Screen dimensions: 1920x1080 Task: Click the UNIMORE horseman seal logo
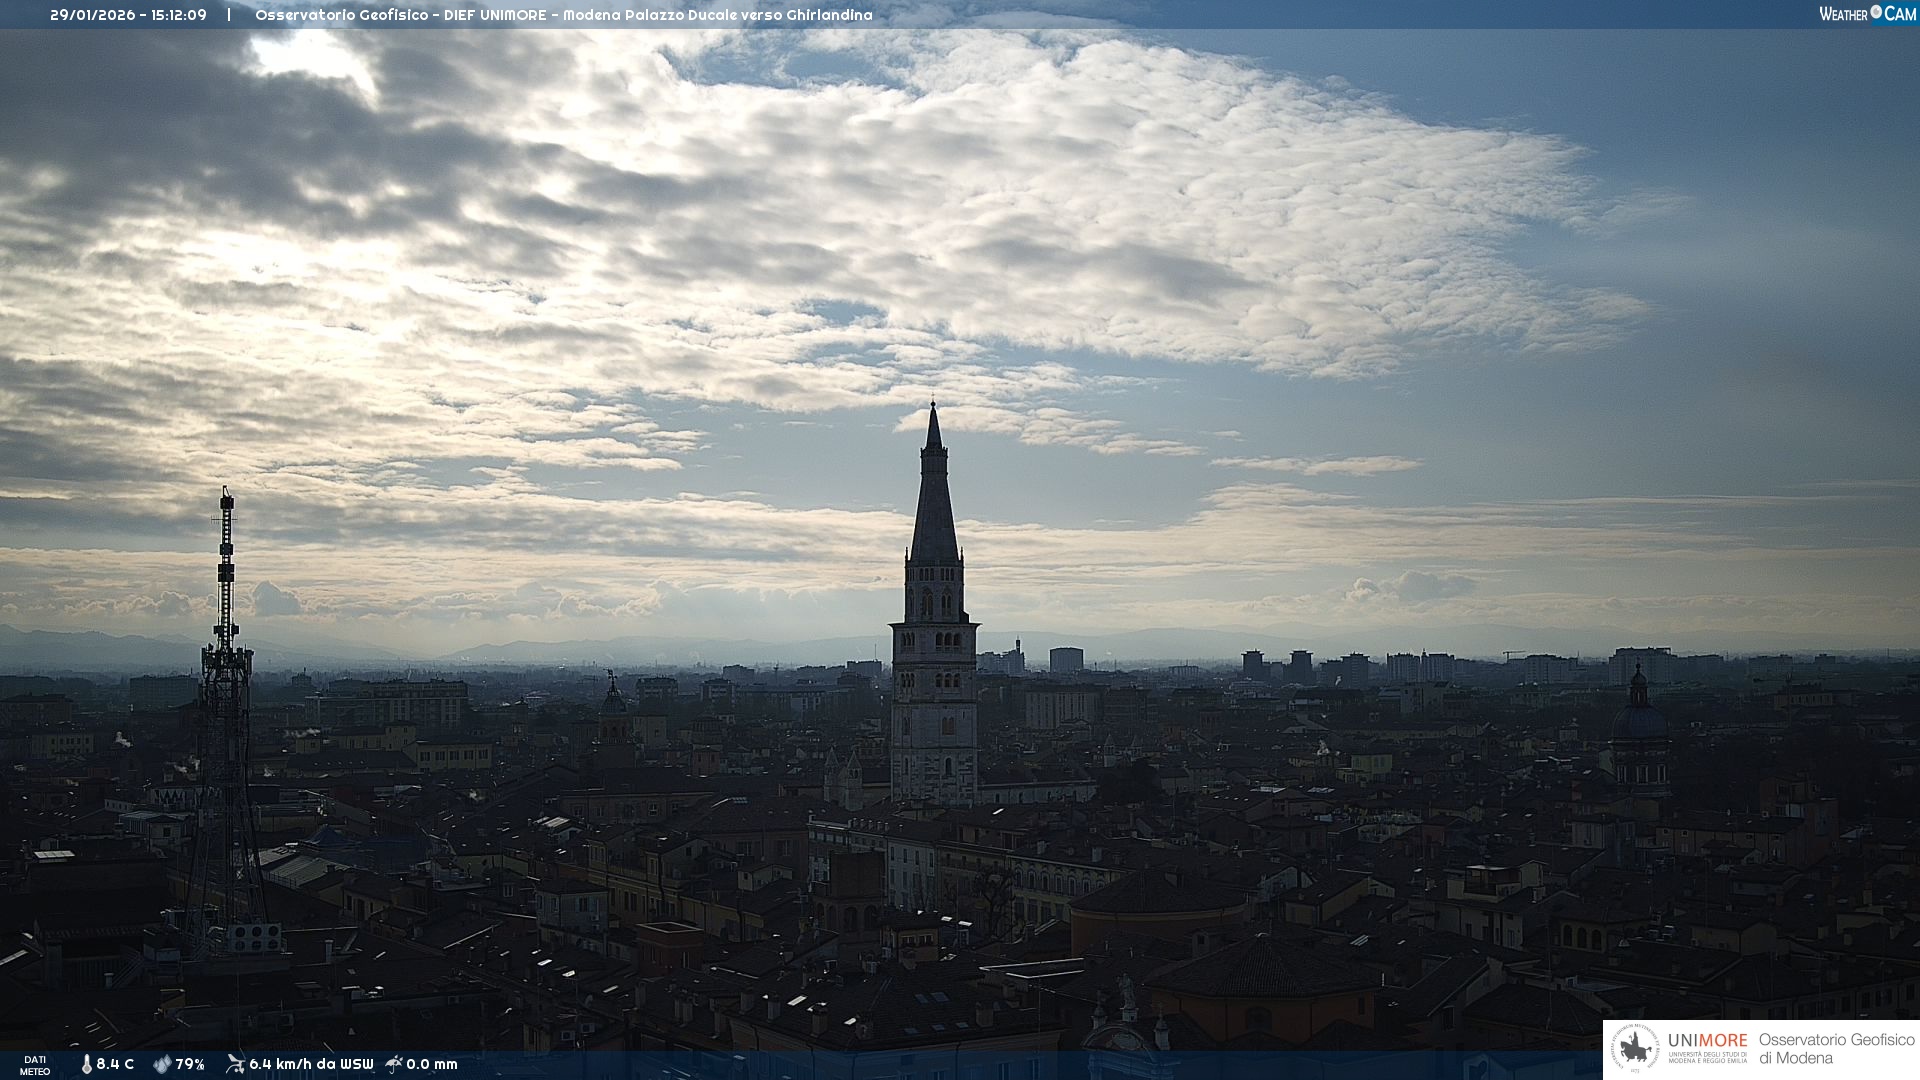pyautogui.click(x=1635, y=1049)
